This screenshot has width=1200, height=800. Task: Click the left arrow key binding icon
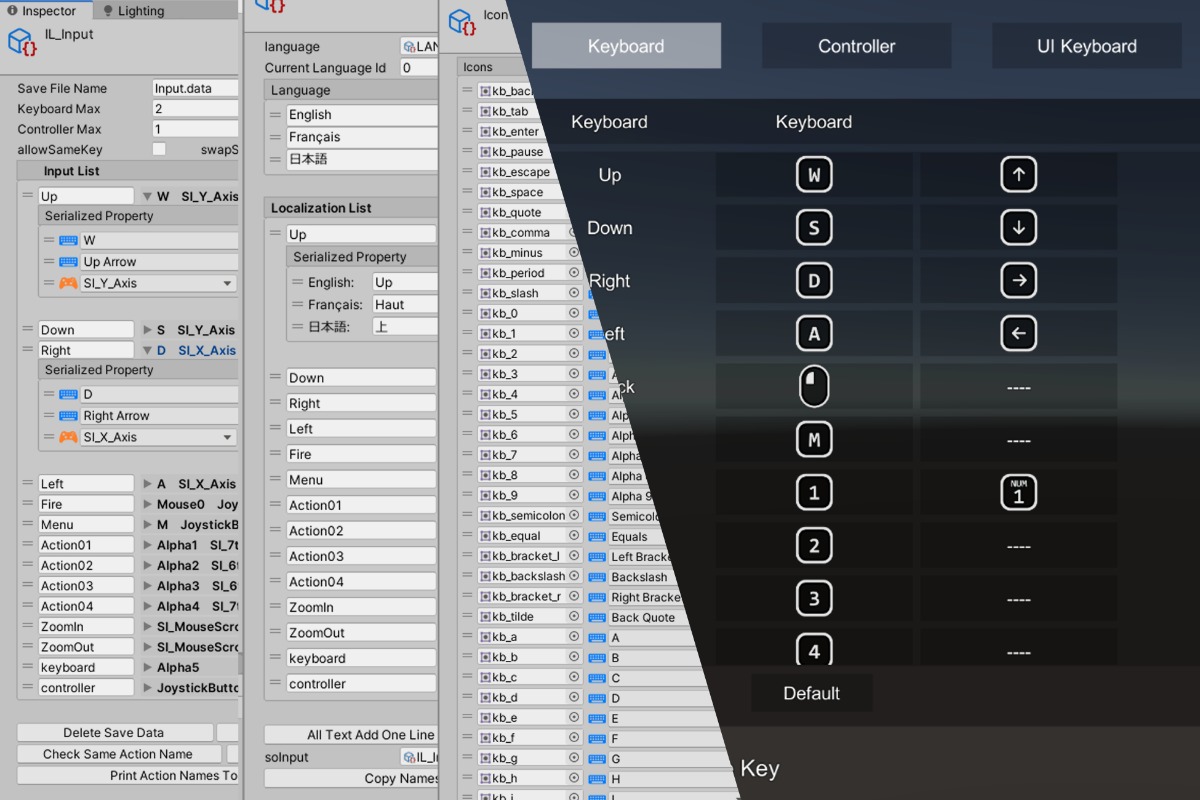click(x=1018, y=334)
